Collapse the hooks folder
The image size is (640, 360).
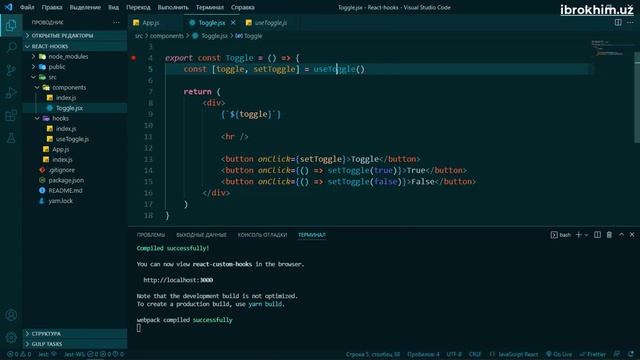tap(75, 118)
